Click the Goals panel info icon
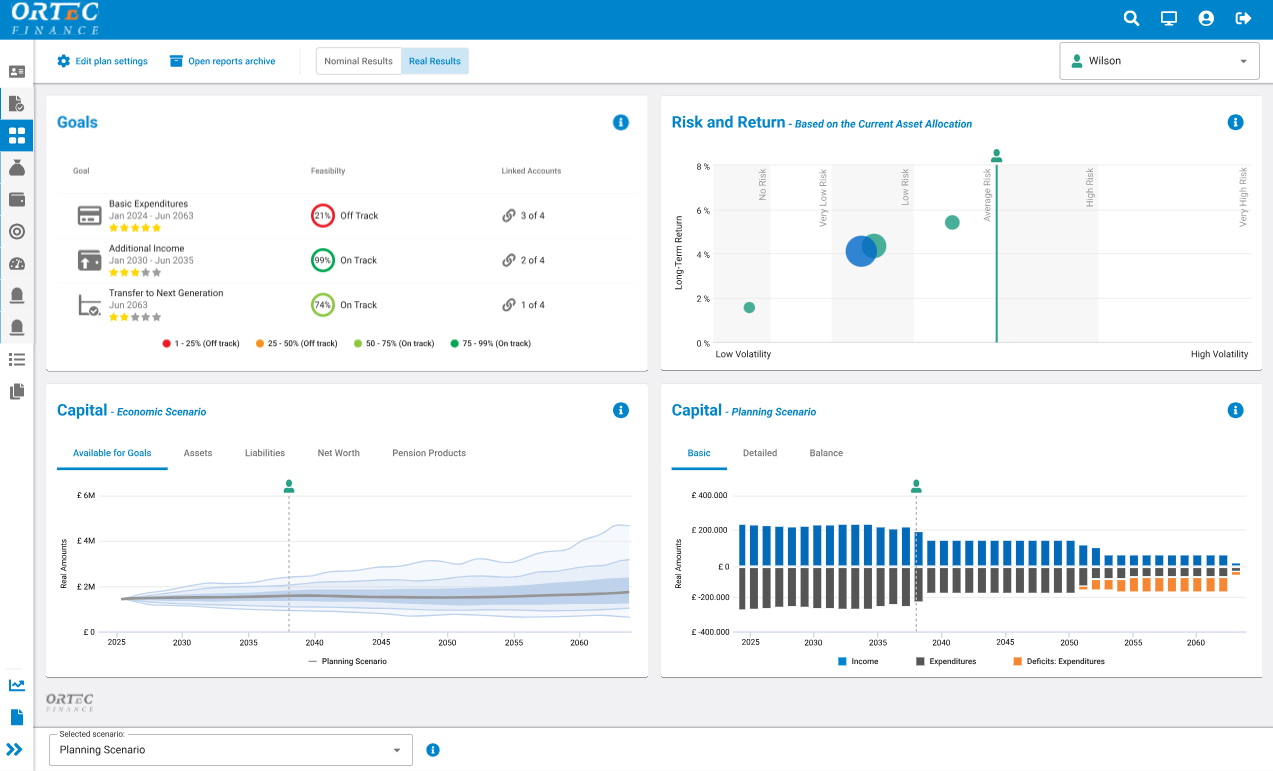 (x=621, y=122)
